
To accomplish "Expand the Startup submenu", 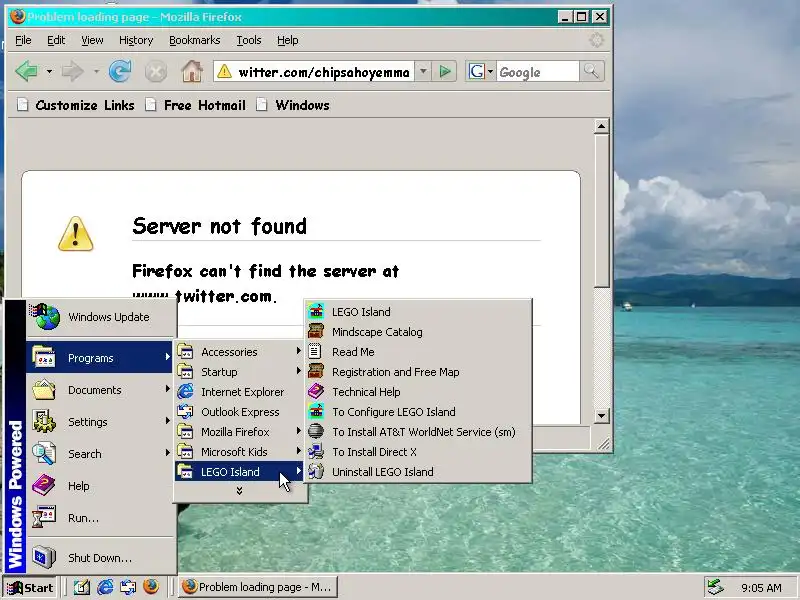I will (x=239, y=371).
